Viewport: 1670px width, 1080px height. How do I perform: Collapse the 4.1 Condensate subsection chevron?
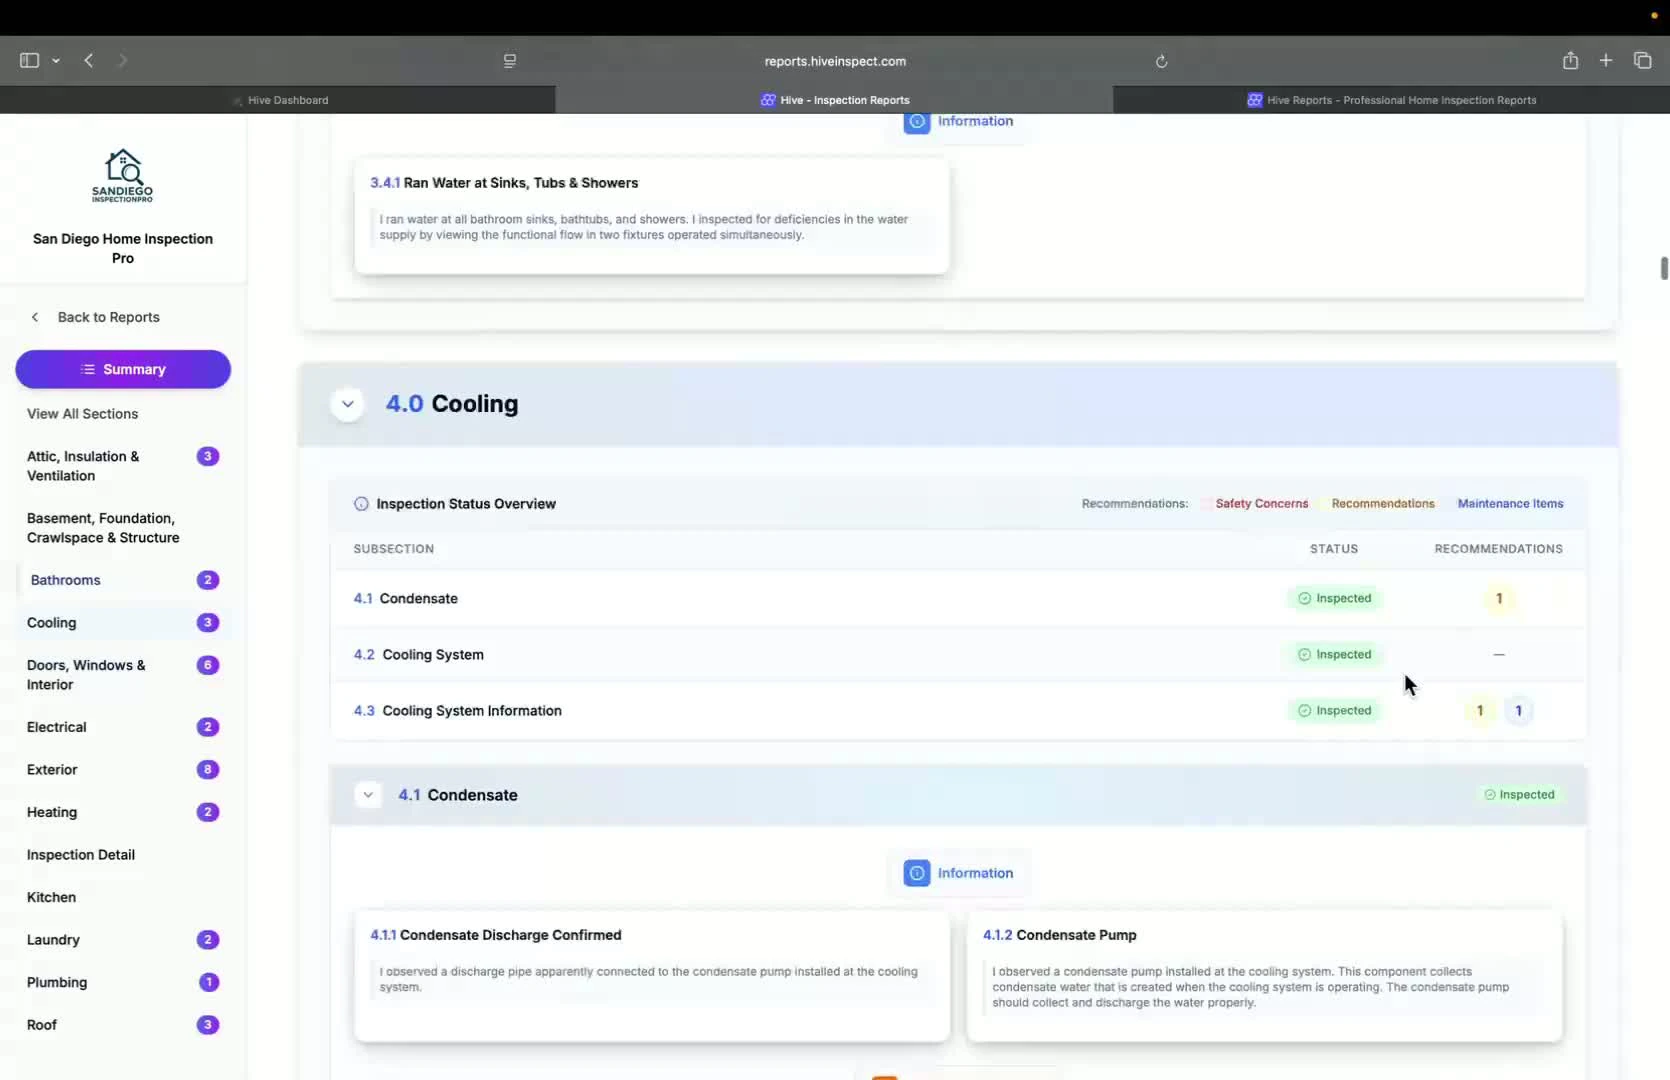tap(368, 795)
